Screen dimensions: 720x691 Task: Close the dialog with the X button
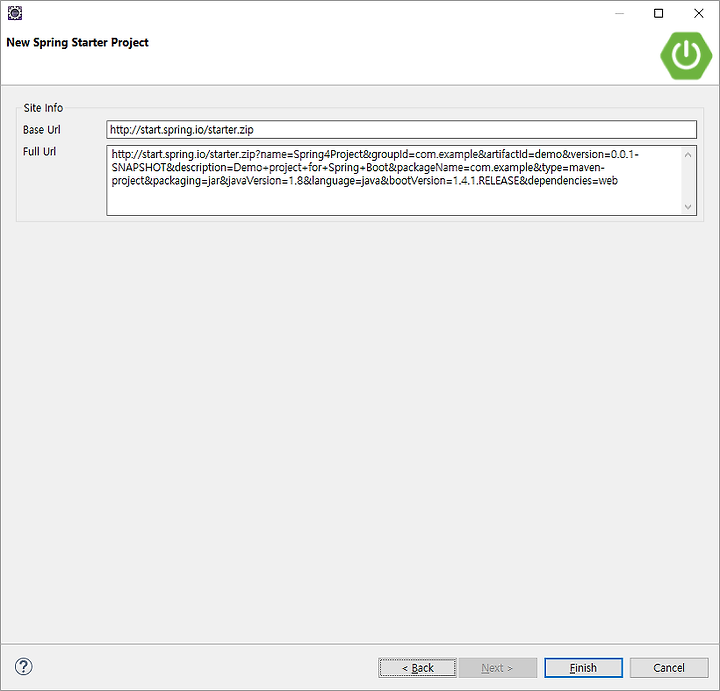click(x=698, y=13)
